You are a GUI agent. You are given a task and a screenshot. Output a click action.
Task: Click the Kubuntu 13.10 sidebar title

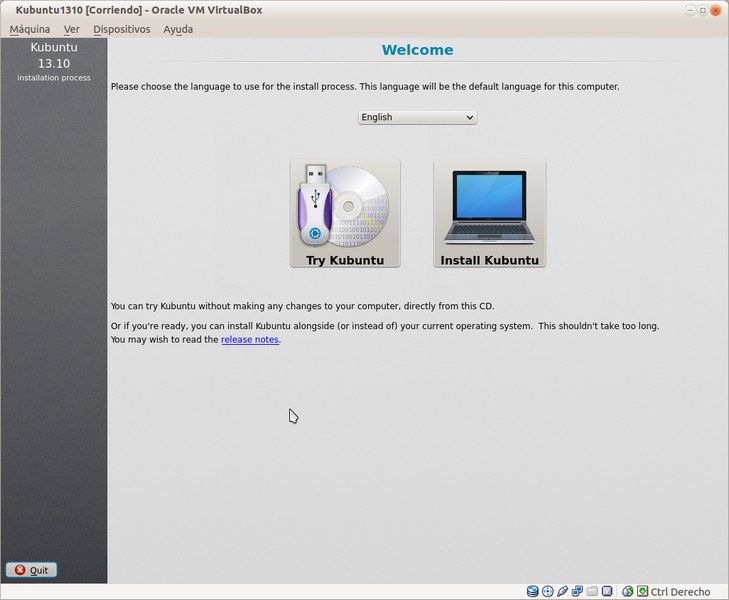(x=54, y=55)
